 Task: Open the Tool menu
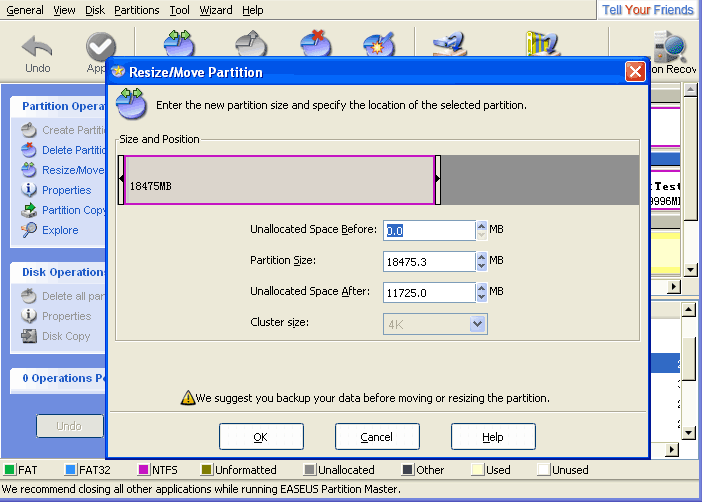(x=179, y=10)
